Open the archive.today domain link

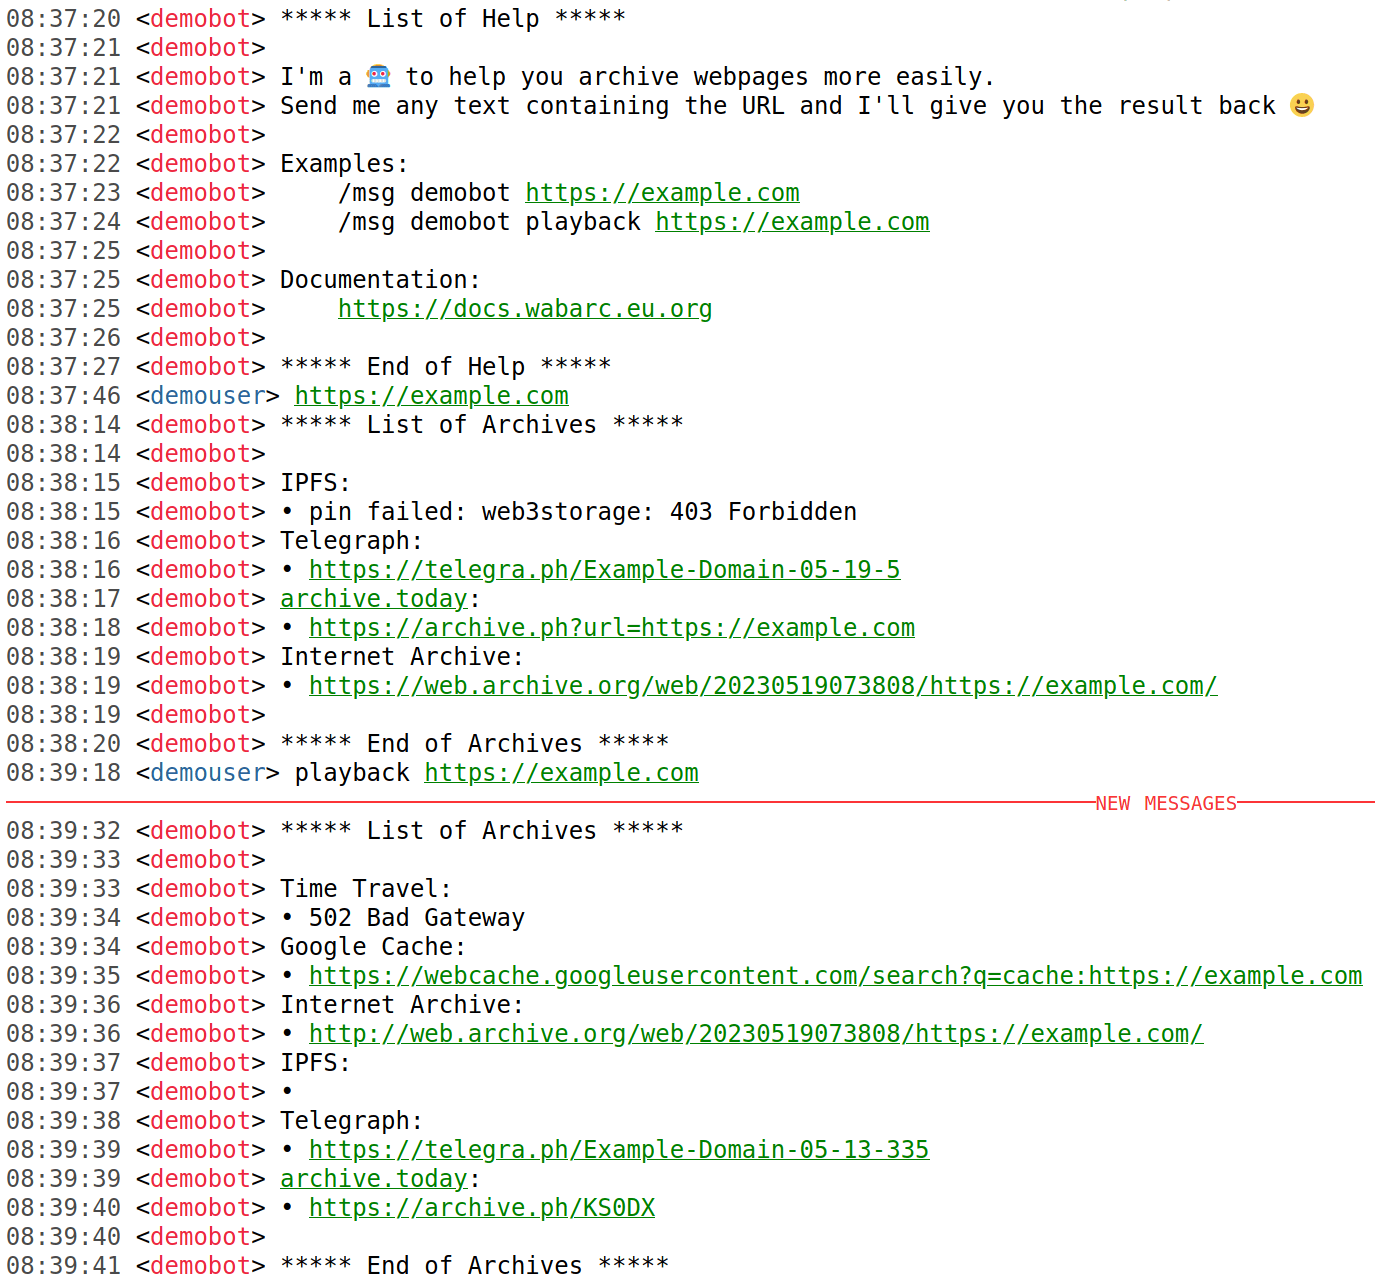click(372, 598)
